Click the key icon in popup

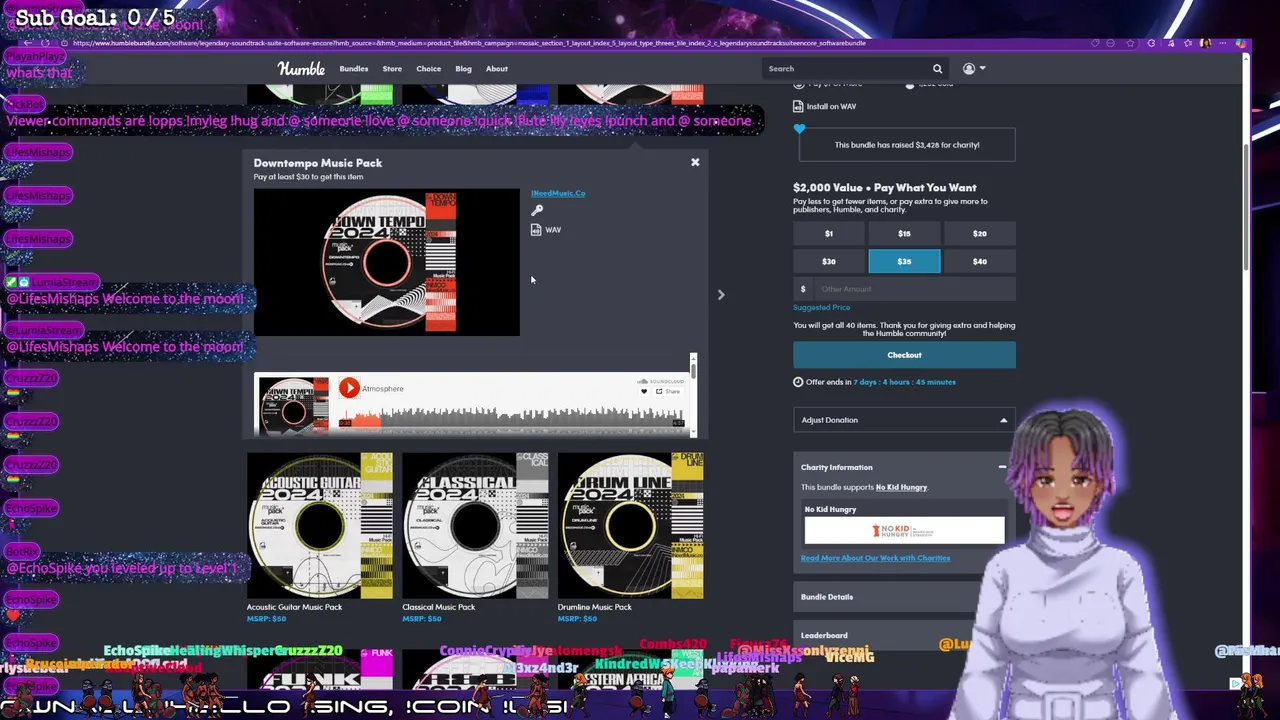pos(537,210)
